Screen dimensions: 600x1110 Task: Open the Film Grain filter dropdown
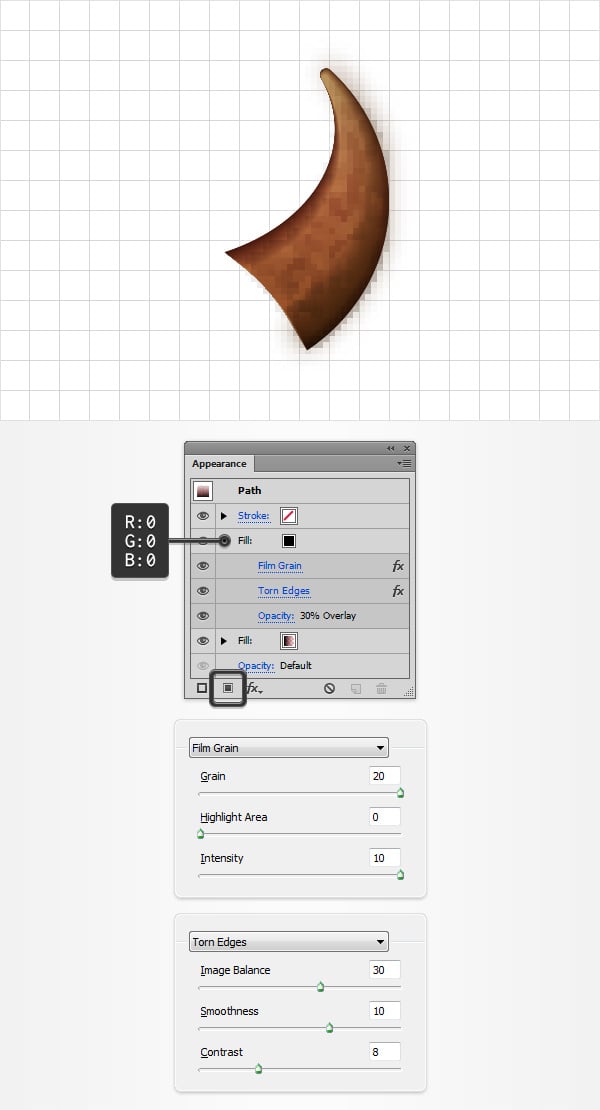pyautogui.click(x=289, y=748)
